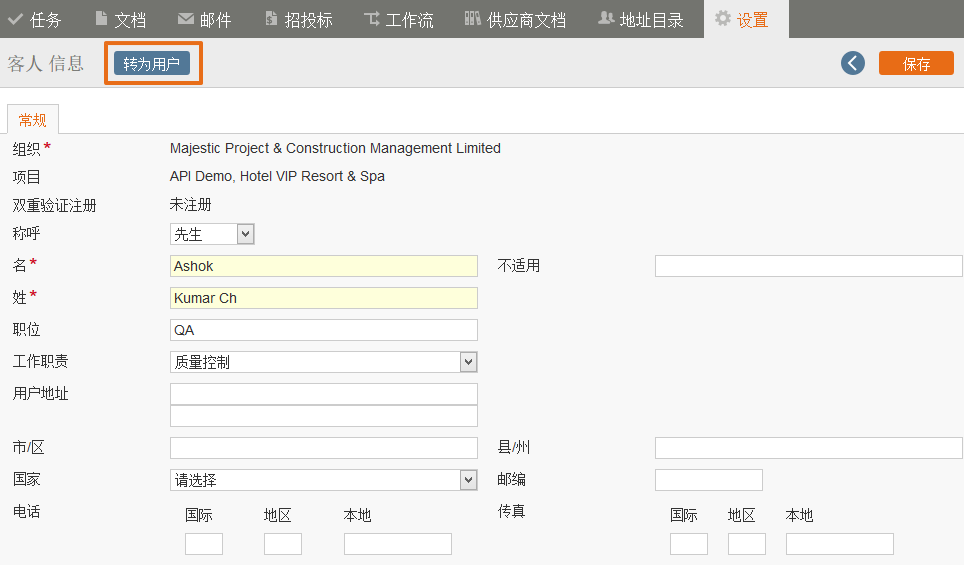
Task: Open the 招投标 tender tab
Action: [299, 20]
